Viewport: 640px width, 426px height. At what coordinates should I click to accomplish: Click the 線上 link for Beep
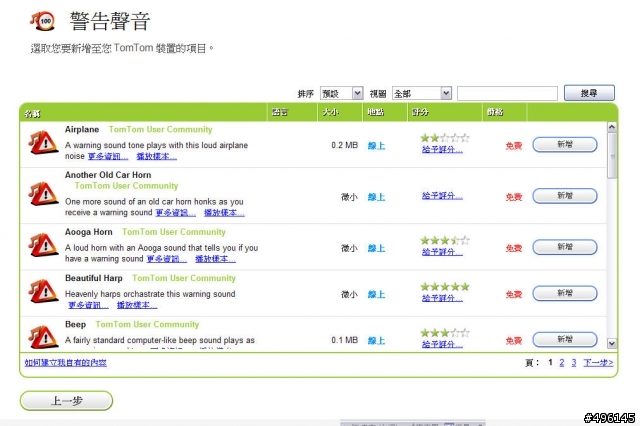tap(376, 341)
